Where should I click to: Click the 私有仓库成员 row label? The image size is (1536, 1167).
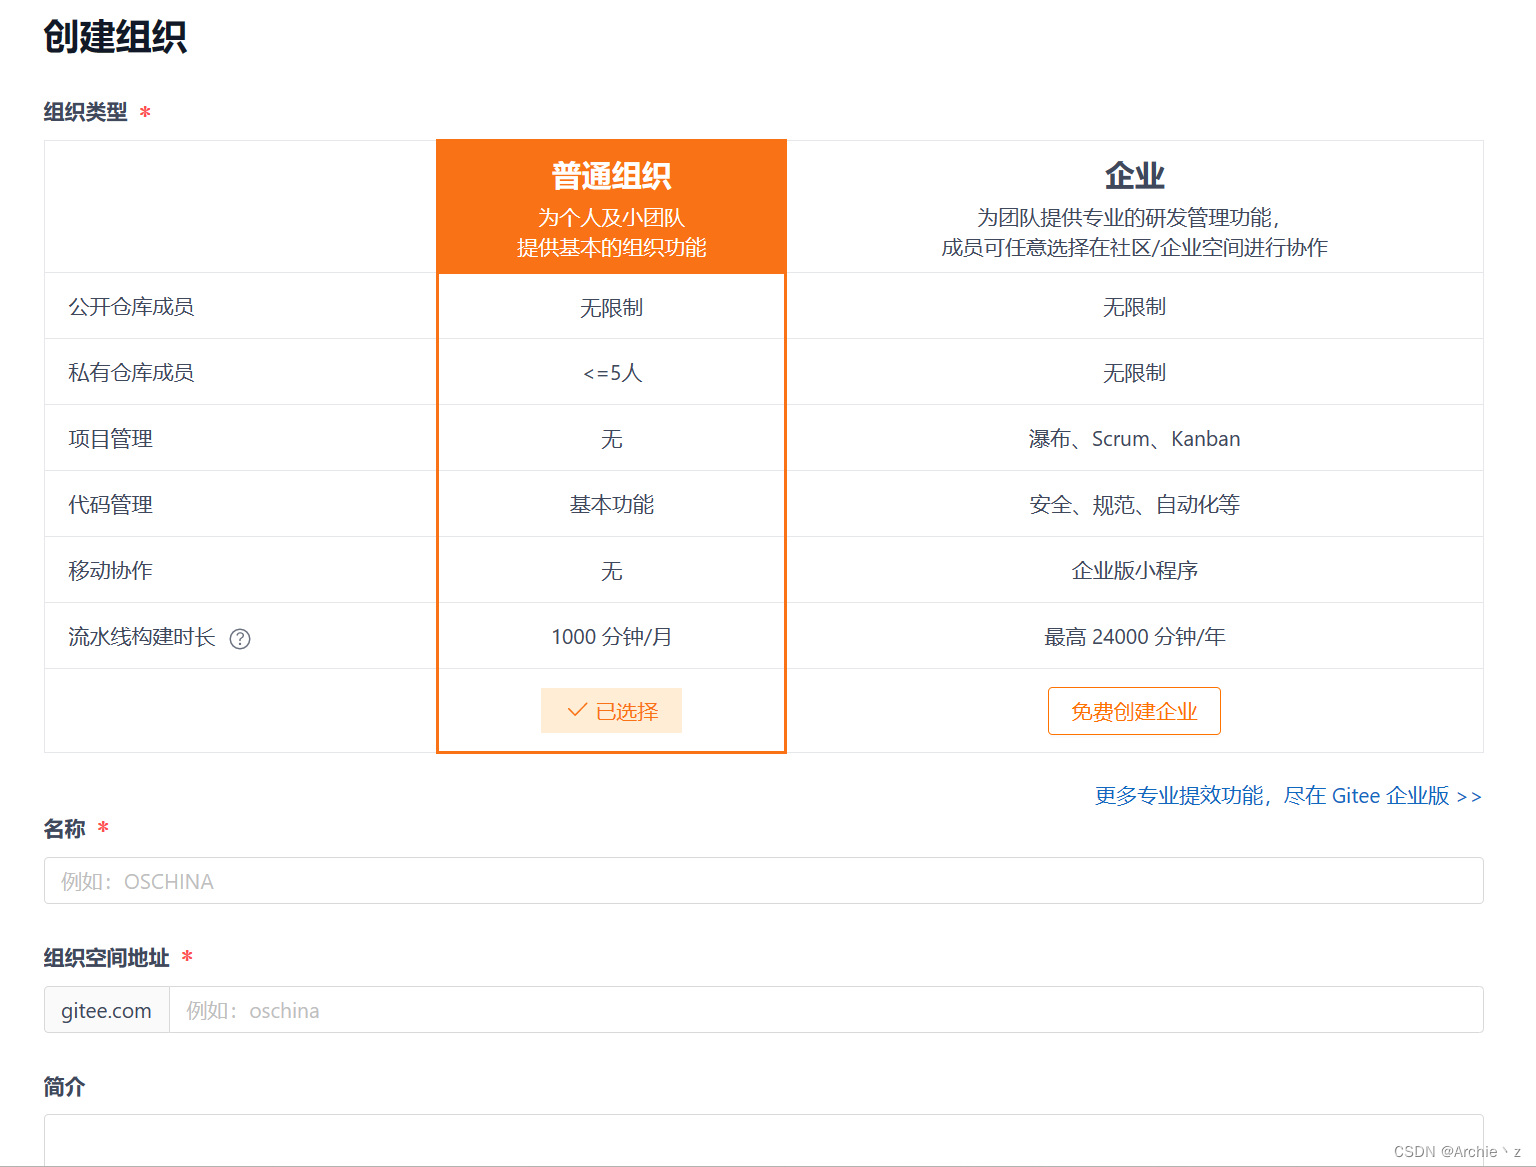131,373
